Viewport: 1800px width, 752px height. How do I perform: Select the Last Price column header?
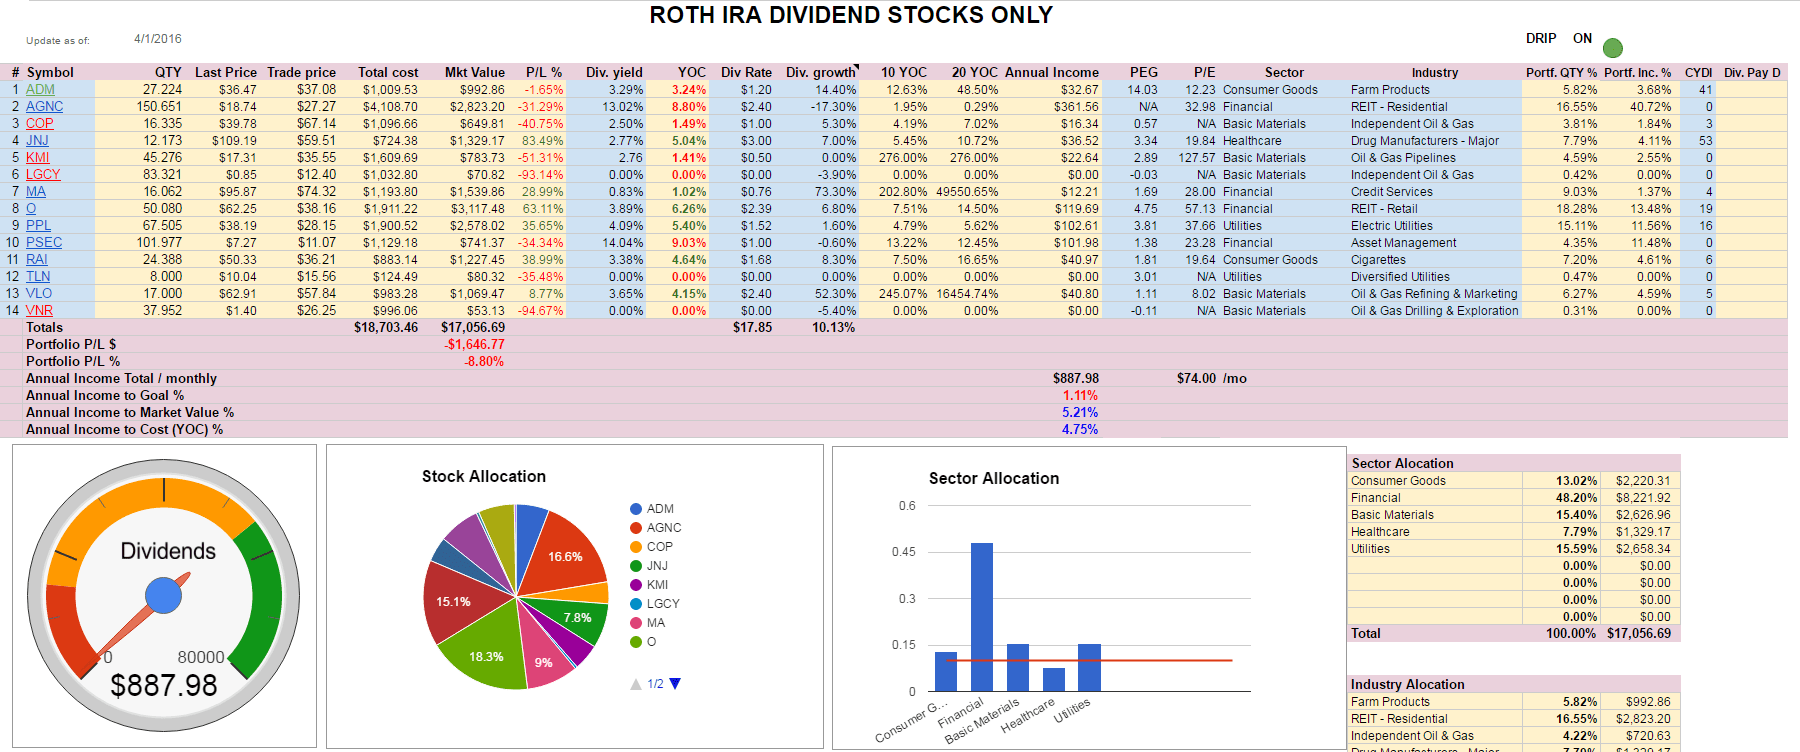(225, 72)
